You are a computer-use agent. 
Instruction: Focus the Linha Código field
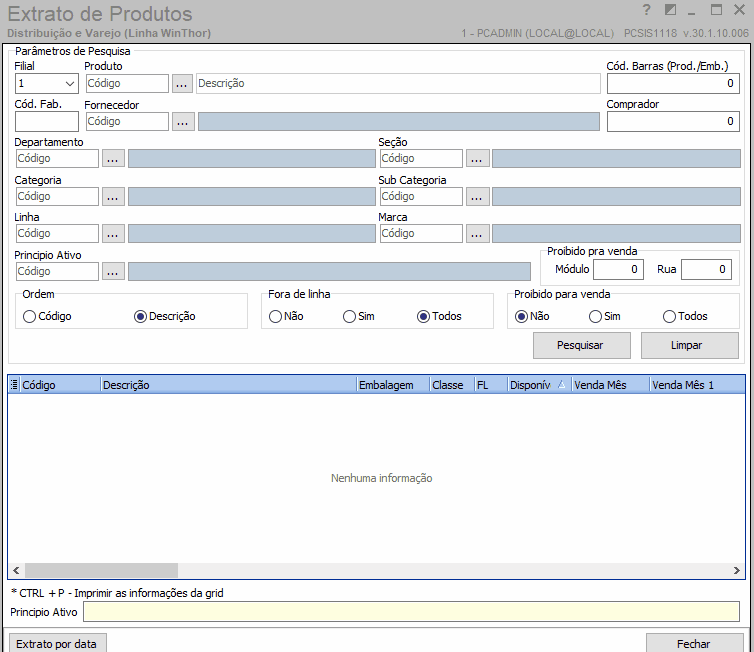[57, 234]
